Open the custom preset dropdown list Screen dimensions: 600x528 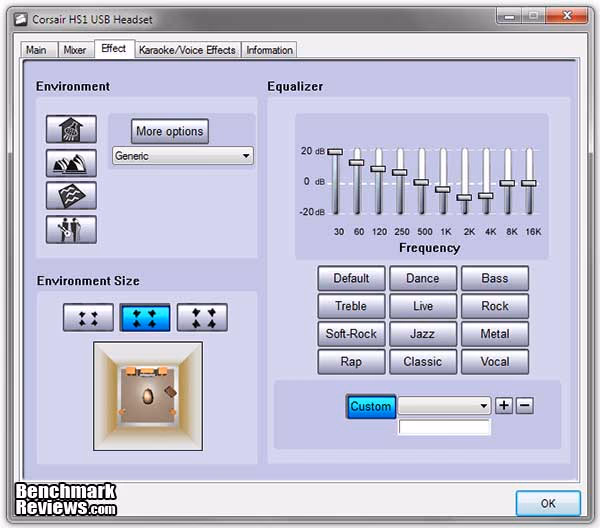click(x=444, y=406)
